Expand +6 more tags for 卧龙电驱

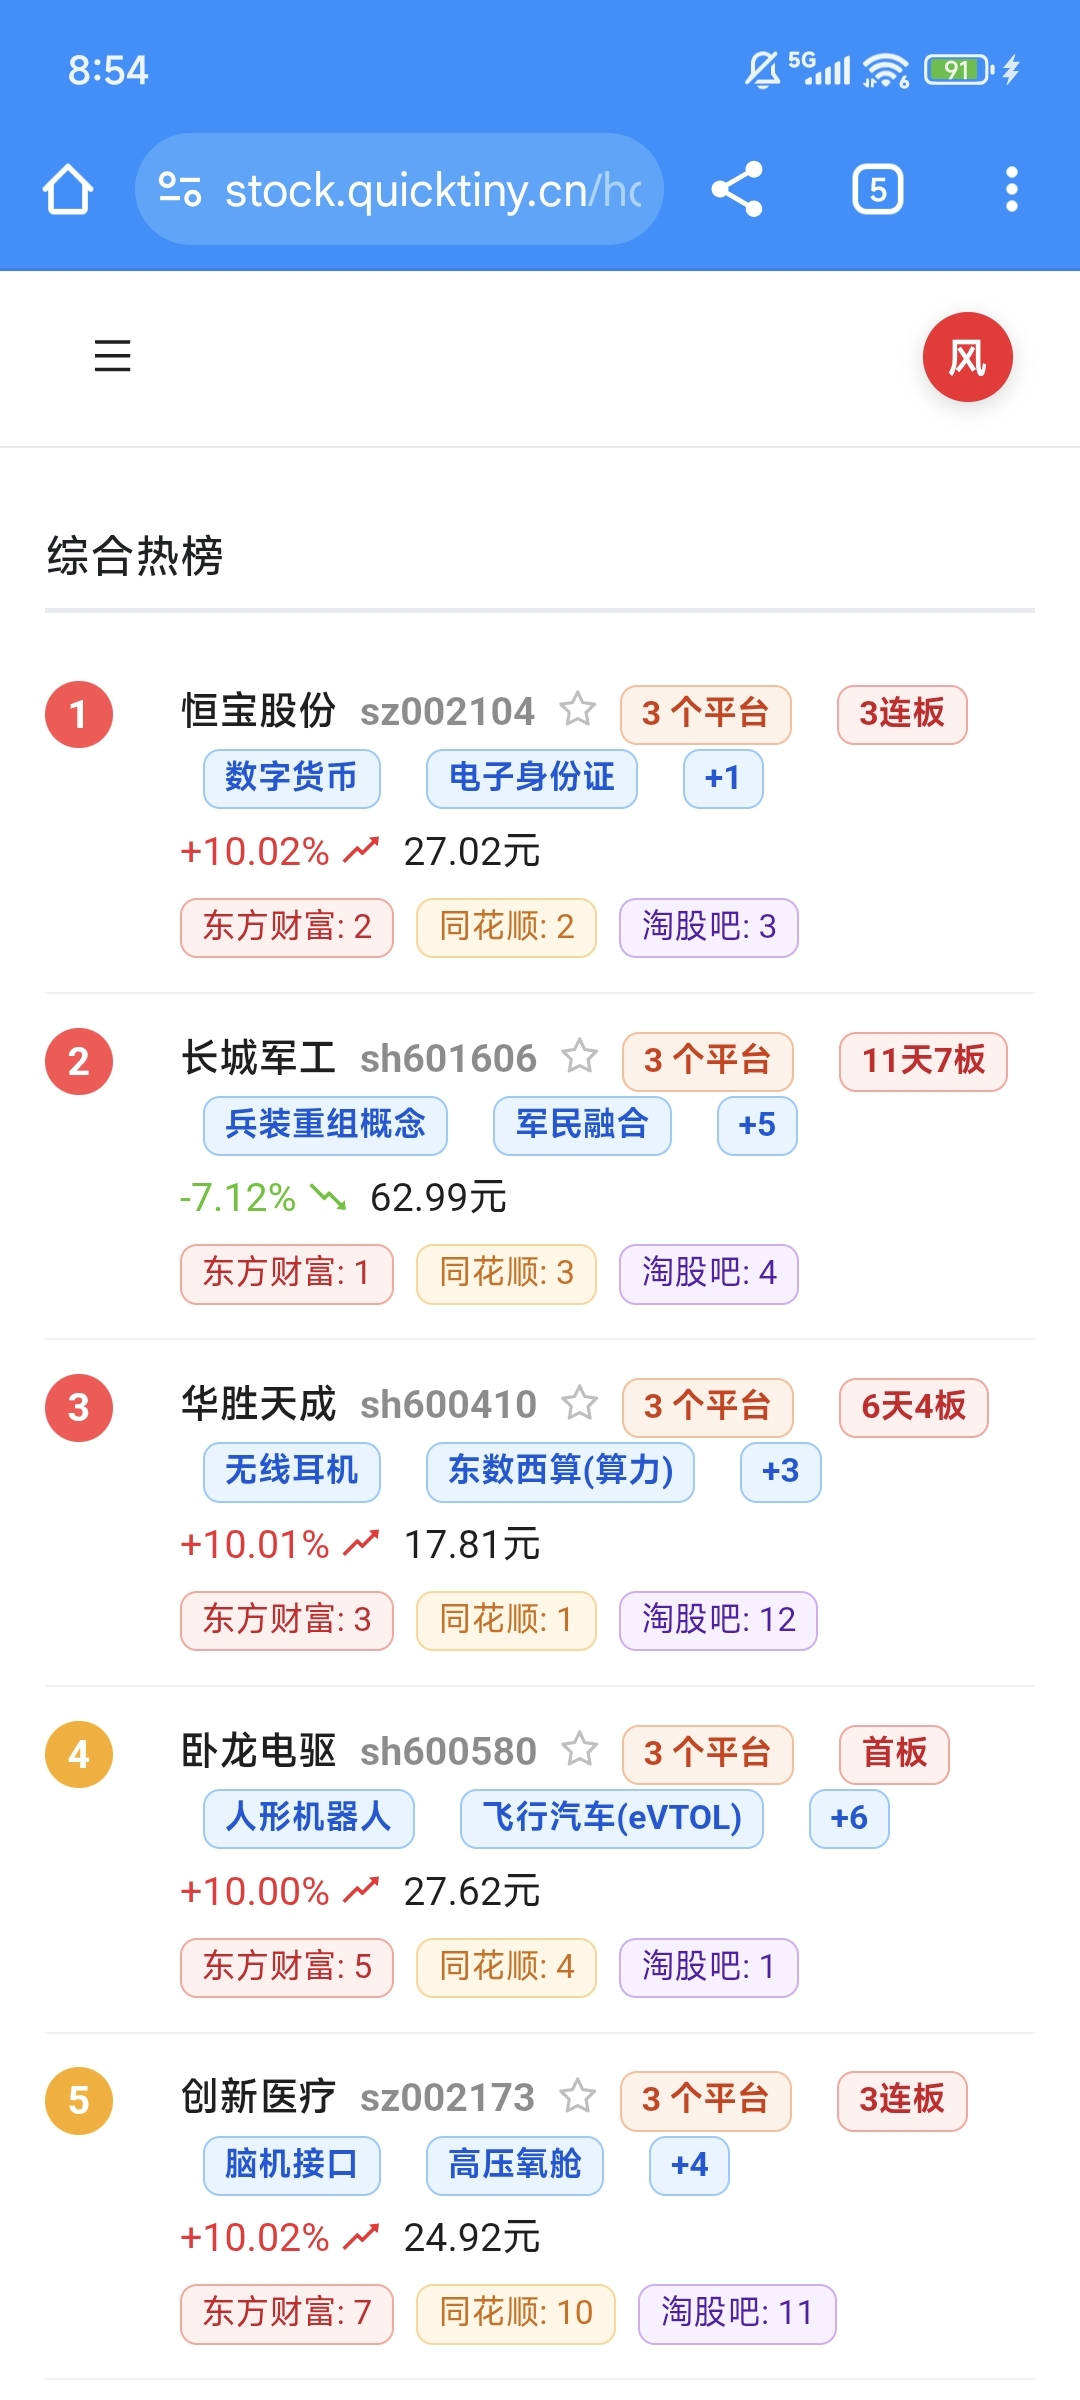pyautogui.click(x=849, y=1818)
